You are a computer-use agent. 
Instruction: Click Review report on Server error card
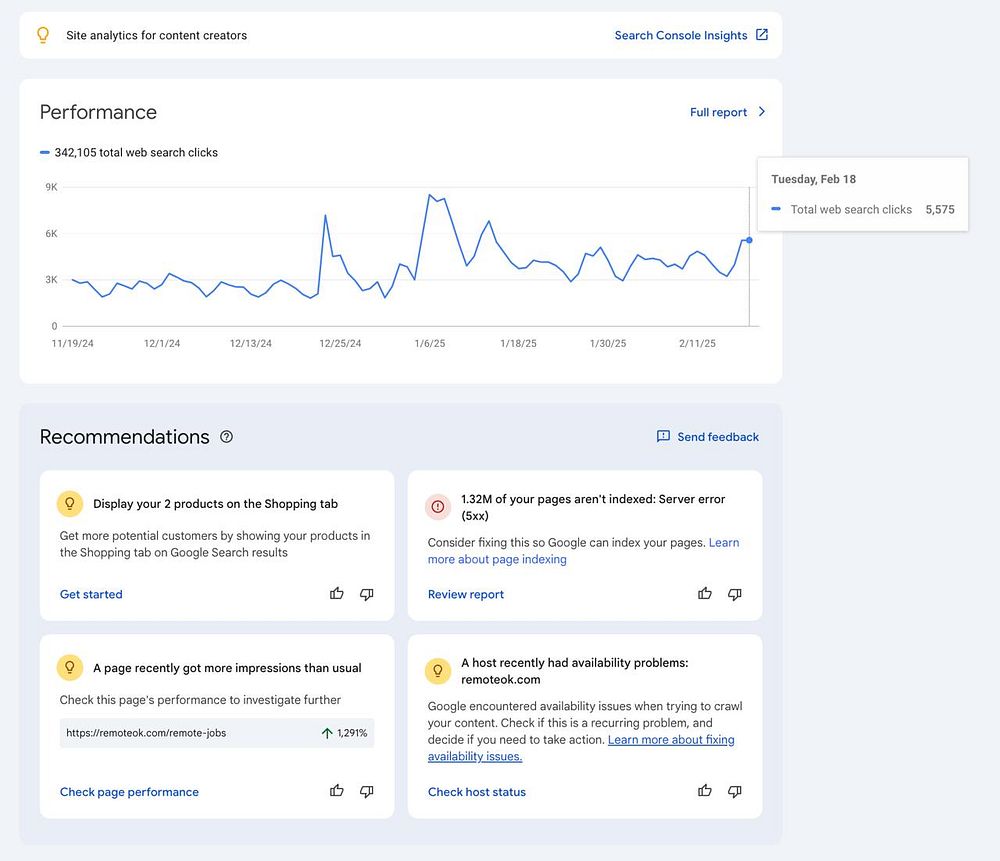click(466, 594)
